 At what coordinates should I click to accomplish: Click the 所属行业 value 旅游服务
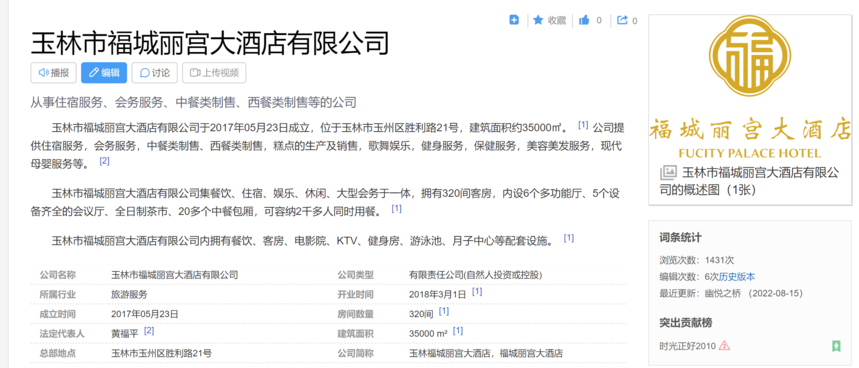click(x=129, y=295)
